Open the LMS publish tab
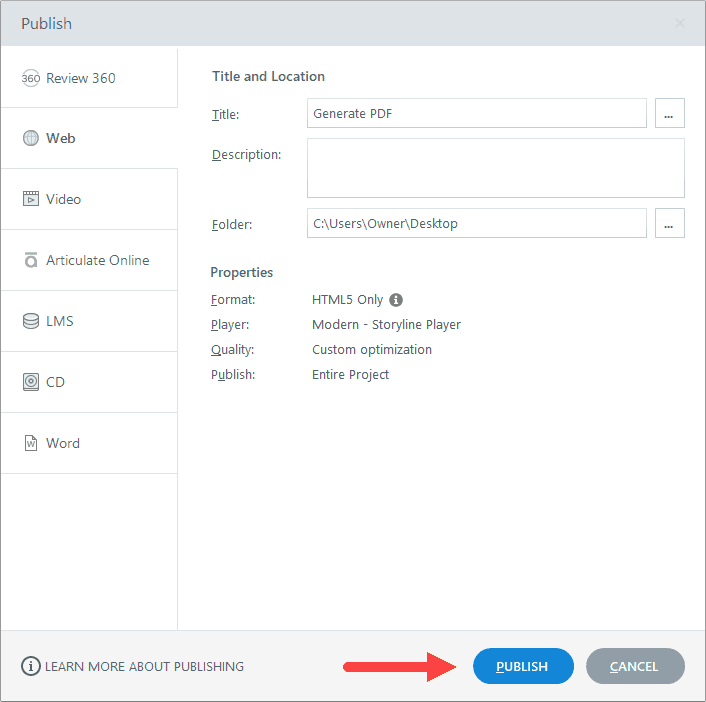 point(89,321)
